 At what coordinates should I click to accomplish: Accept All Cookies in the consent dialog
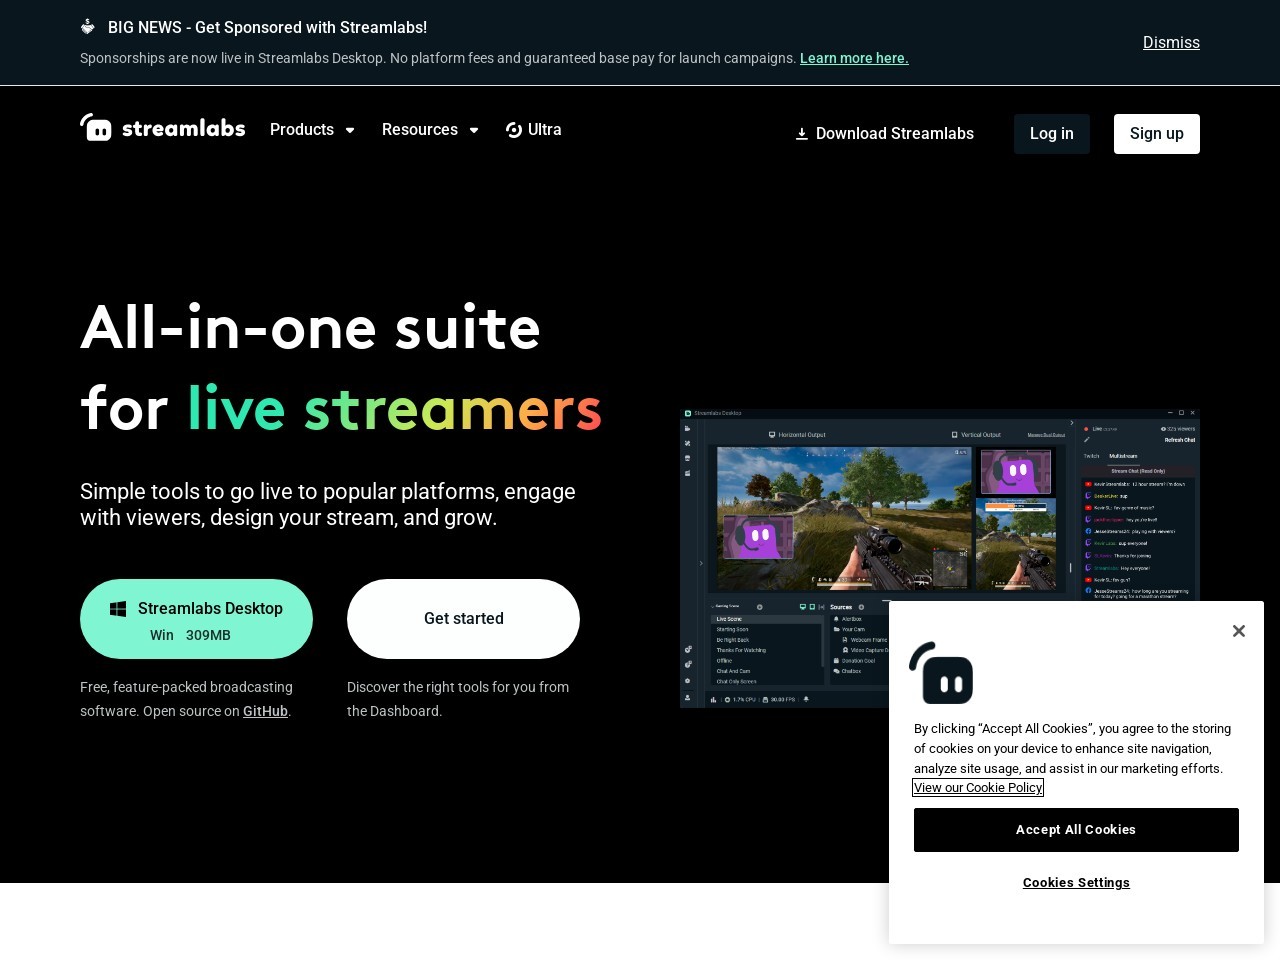click(1076, 830)
